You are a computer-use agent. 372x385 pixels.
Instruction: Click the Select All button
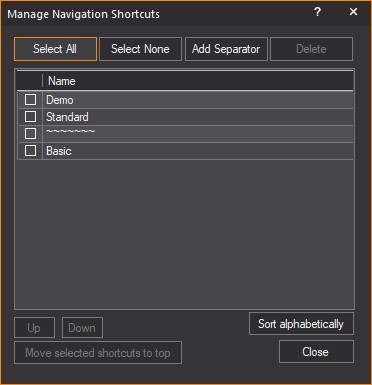coord(55,49)
